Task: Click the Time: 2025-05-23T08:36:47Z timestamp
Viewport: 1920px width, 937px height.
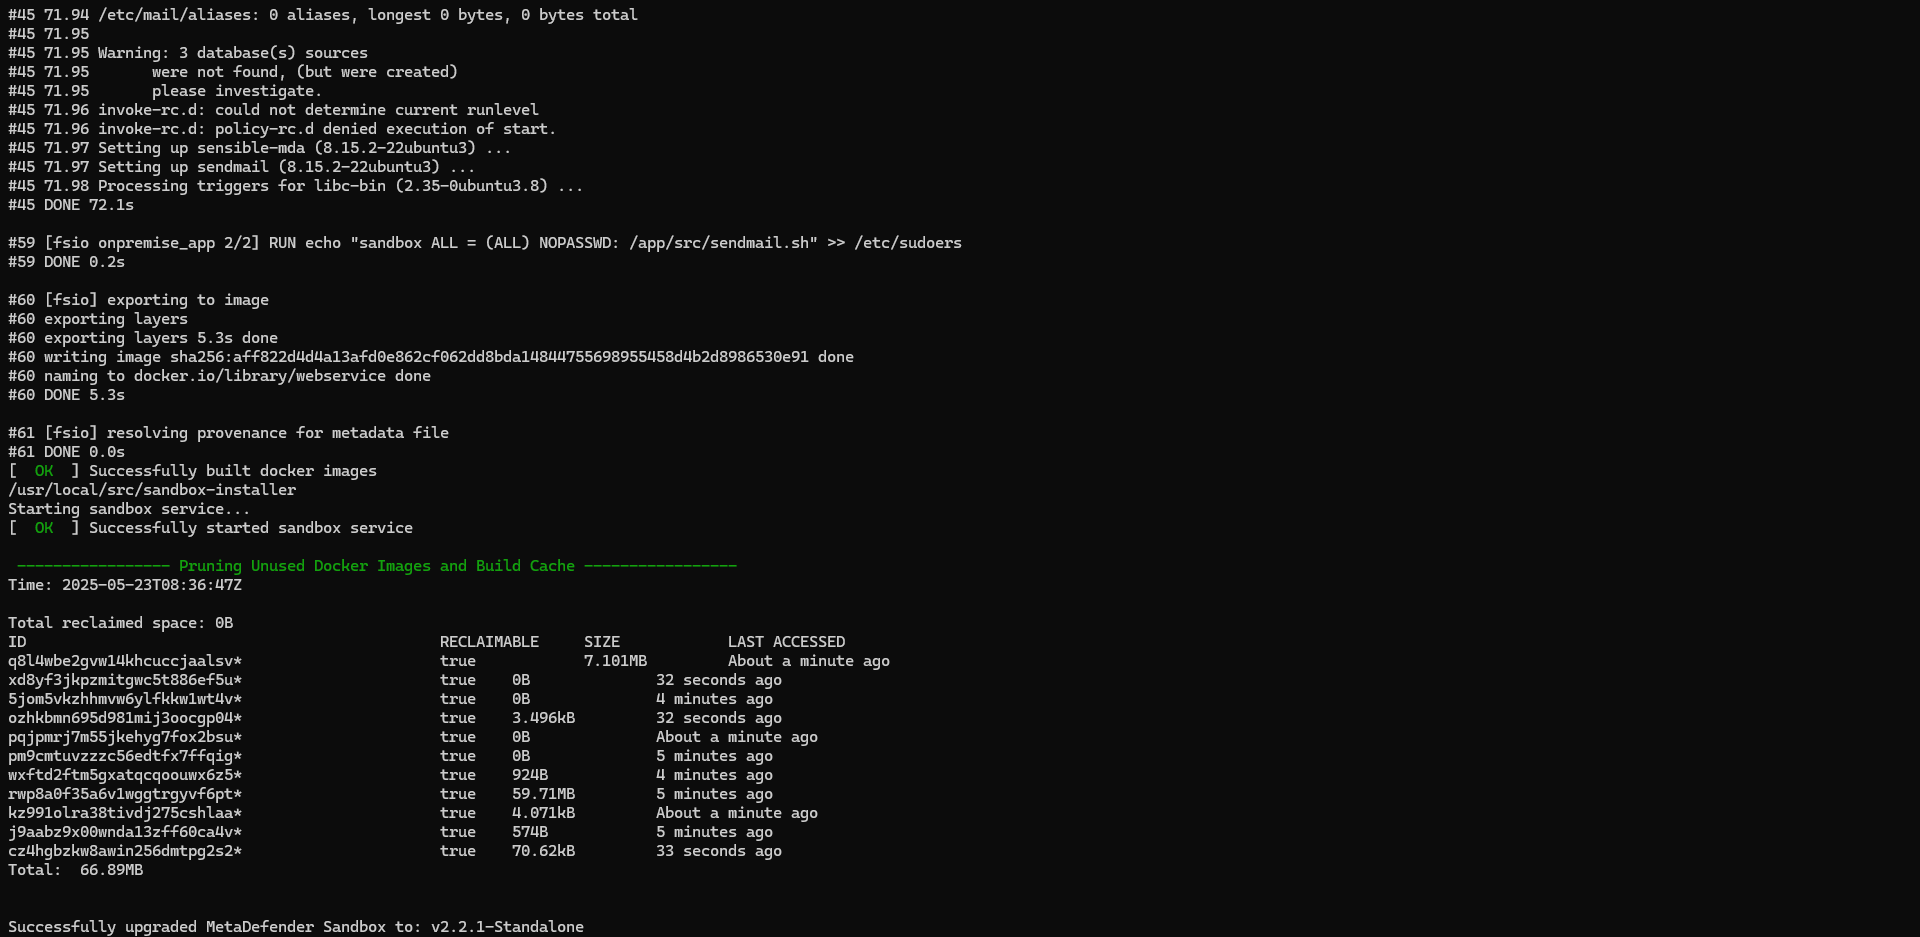Action: pyautogui.click(x=125, y=585)
